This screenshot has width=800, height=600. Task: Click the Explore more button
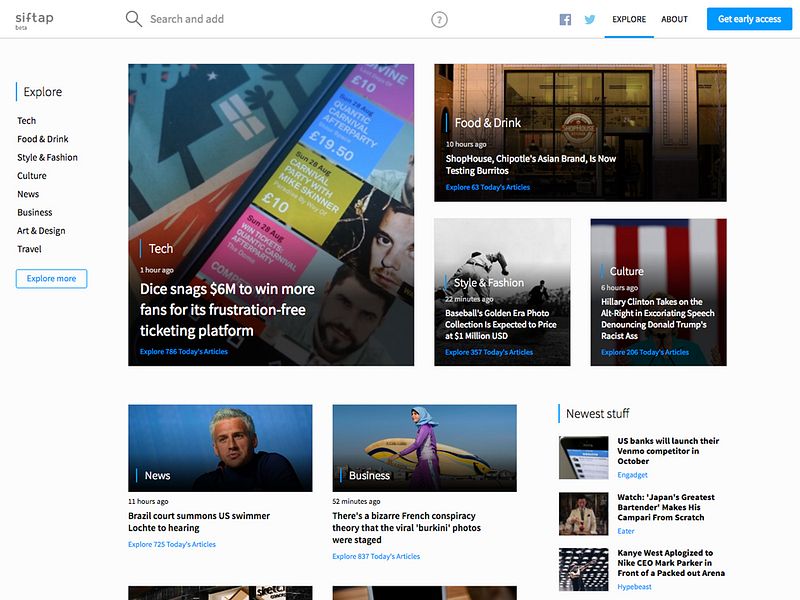pos(52,279)
